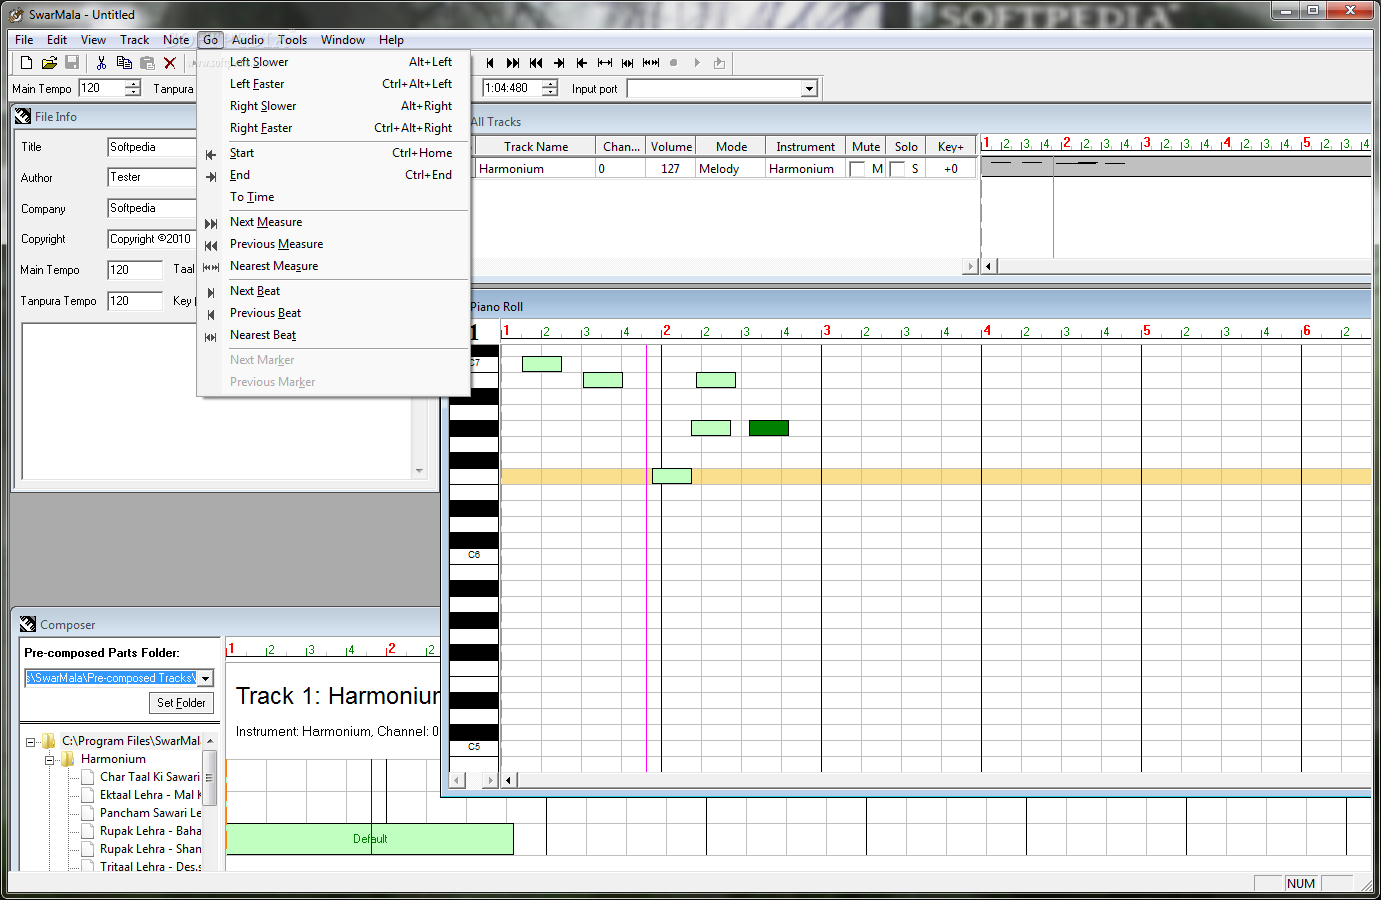Screen dimensions: 1381x900
Task: Click Harmonium track name cell
Action: [535, 169]
